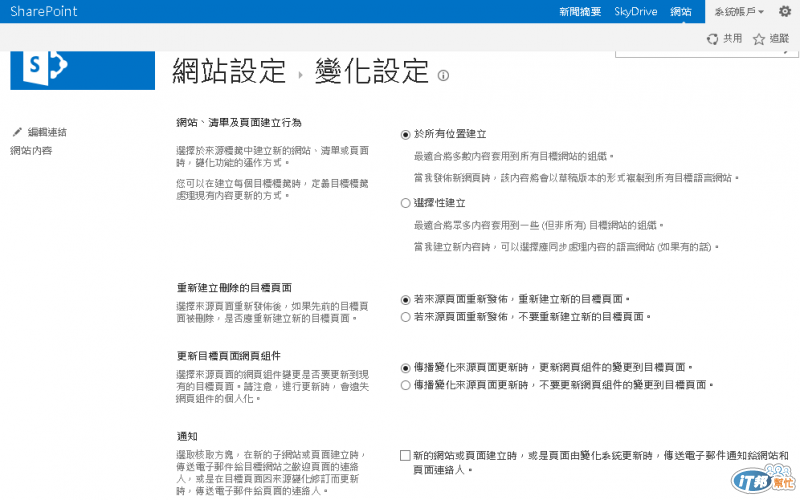Open SkyDrive in top navigation
The image size is (800, 500).
636,11
